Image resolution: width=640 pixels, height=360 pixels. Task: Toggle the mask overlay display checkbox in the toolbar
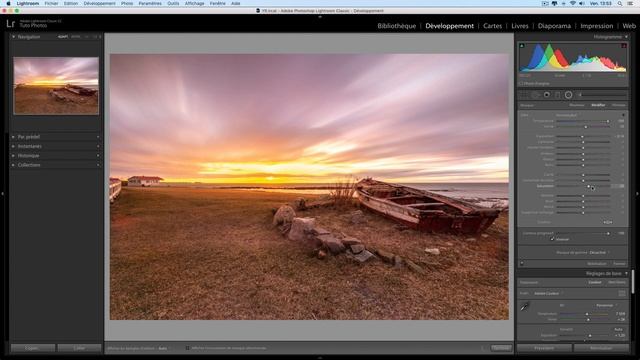pyautogui.click(x=188, y=348)
